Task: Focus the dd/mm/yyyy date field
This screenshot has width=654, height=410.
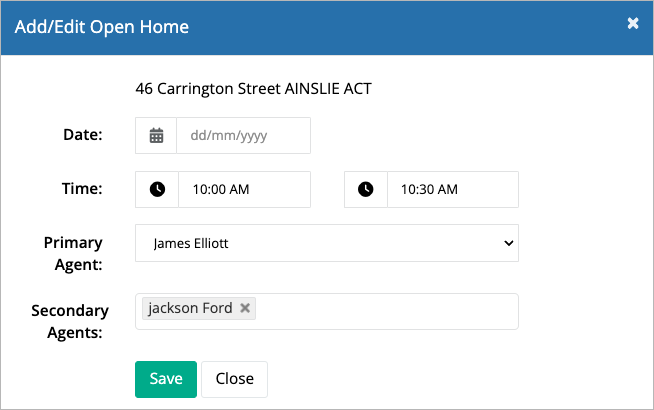Action: pos(244,136)
